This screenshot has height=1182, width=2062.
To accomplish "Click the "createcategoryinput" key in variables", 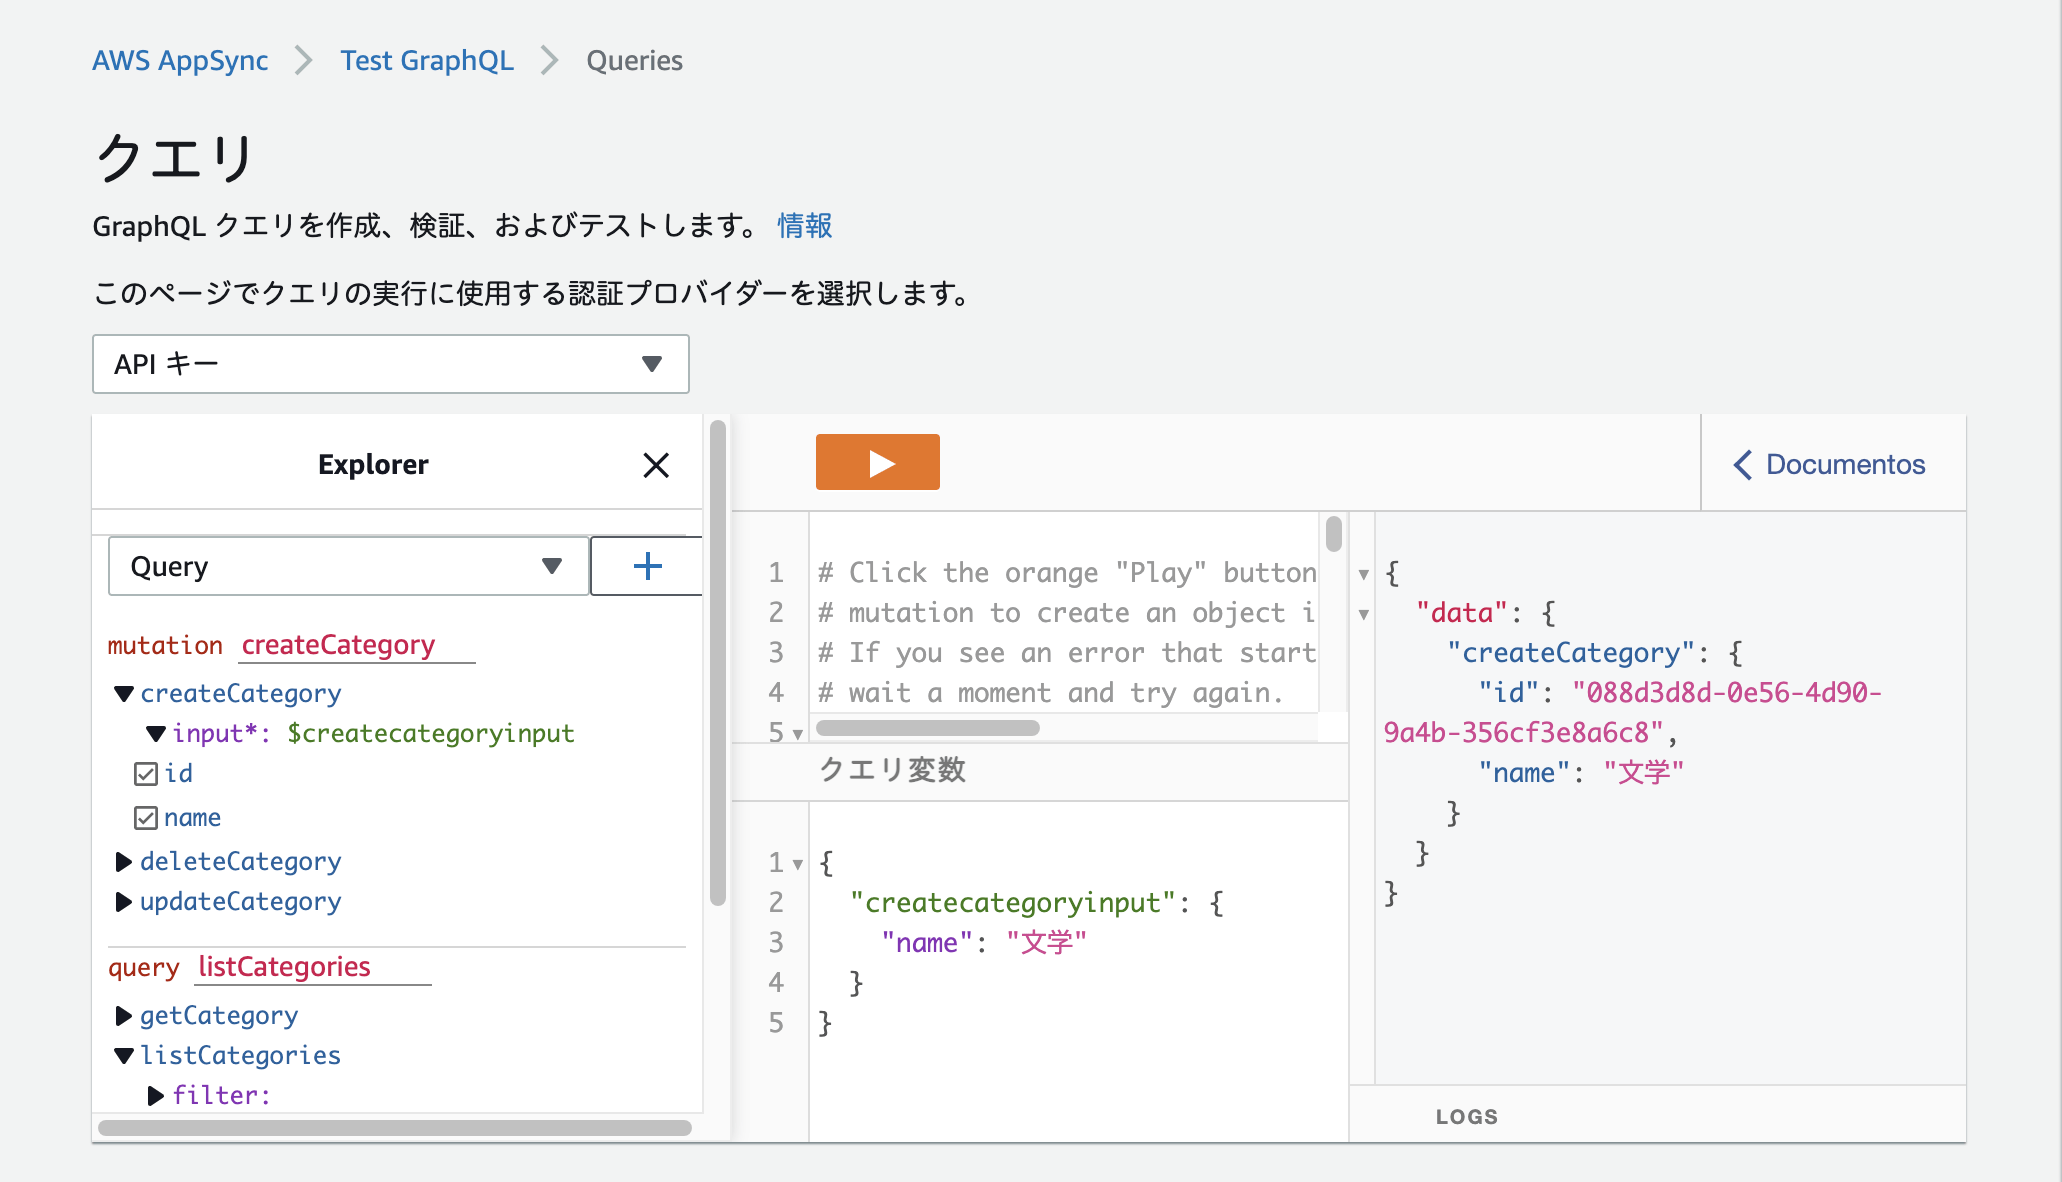I will point(1013,903).
